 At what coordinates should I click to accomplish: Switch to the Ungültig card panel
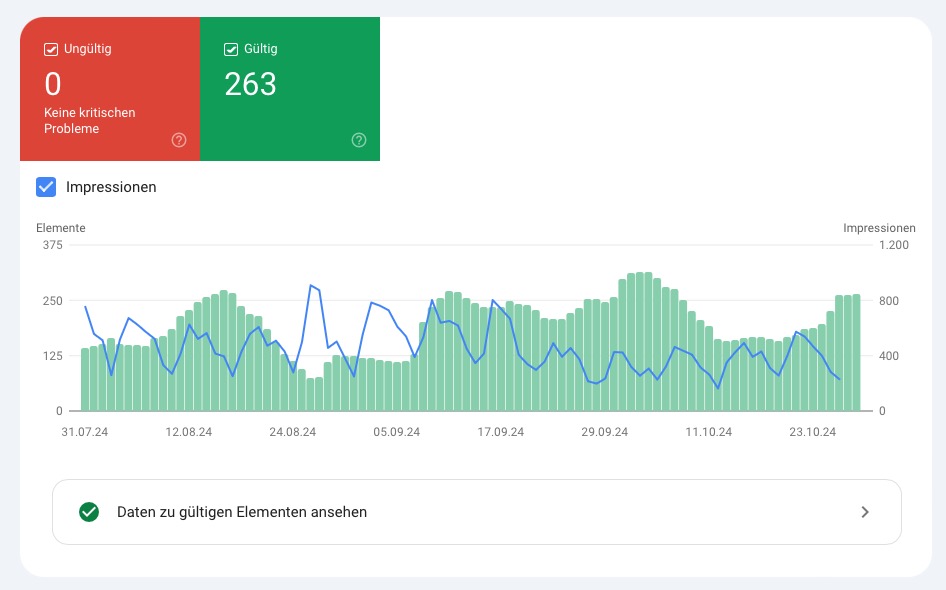[110, 88]
